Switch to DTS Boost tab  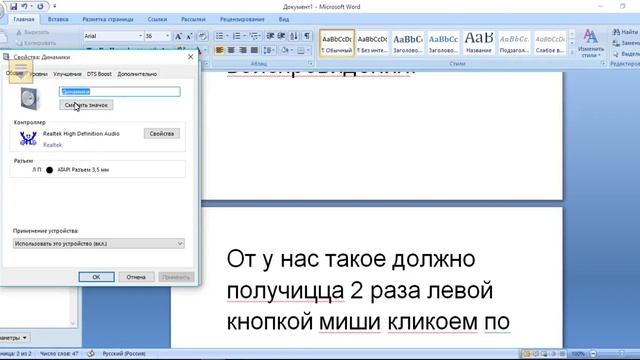[x=99, y=74]
